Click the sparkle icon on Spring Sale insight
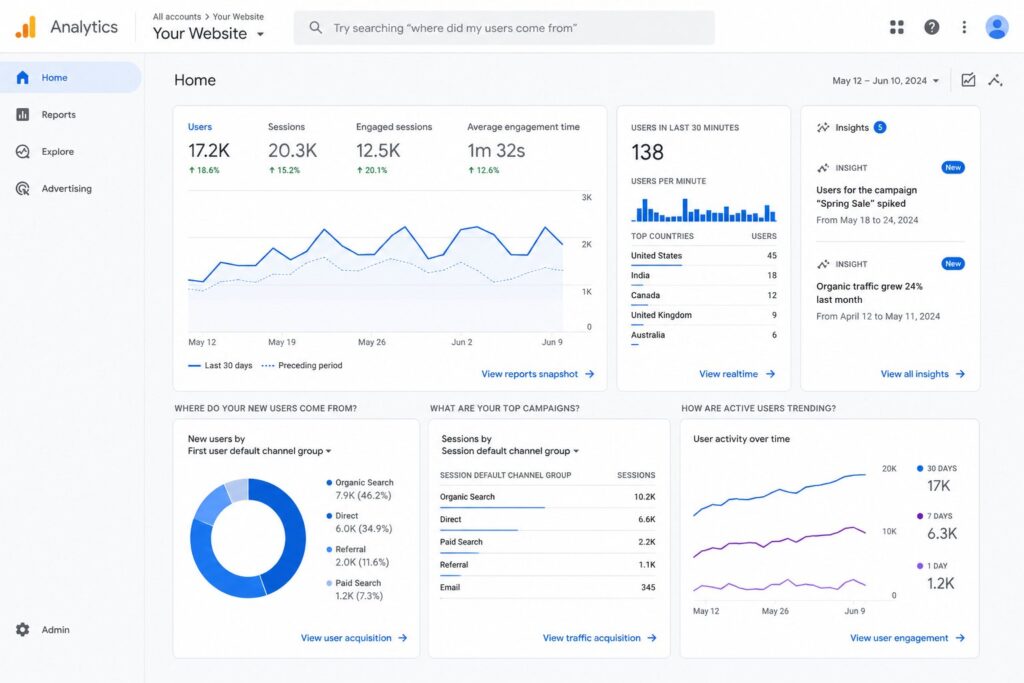 click(823, 168)
